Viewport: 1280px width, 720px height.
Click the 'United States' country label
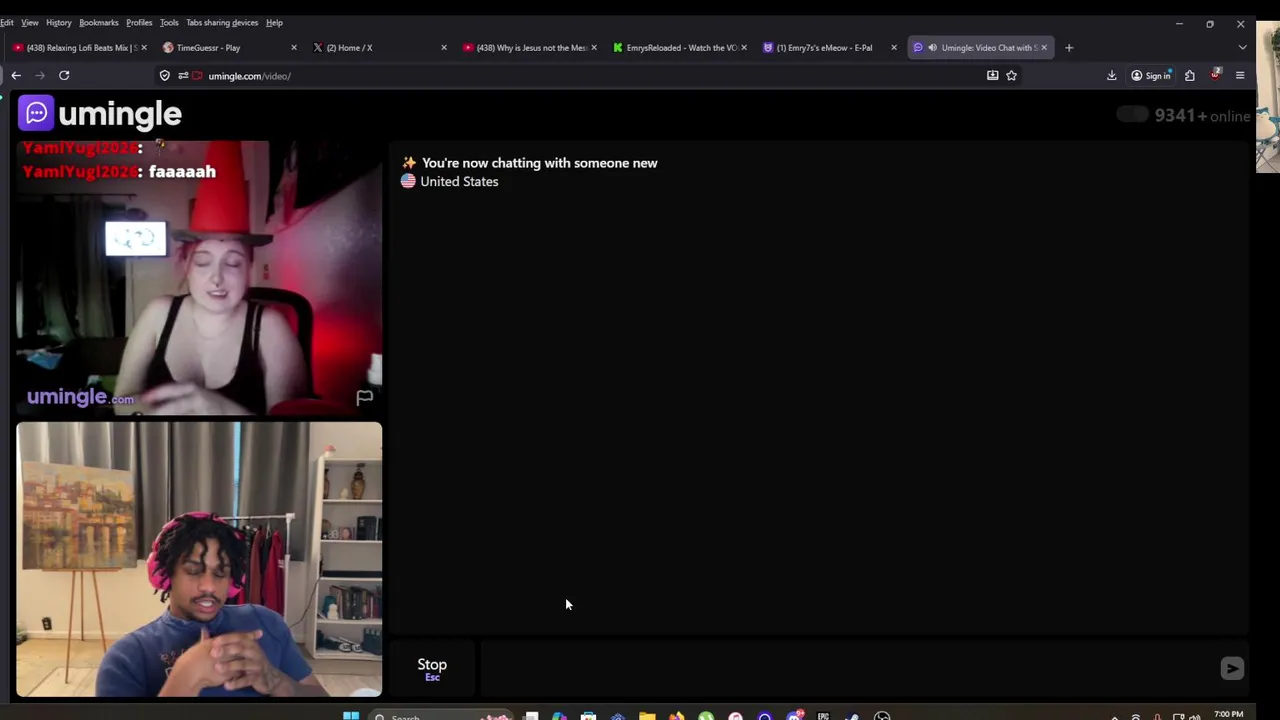coord(459,181)
